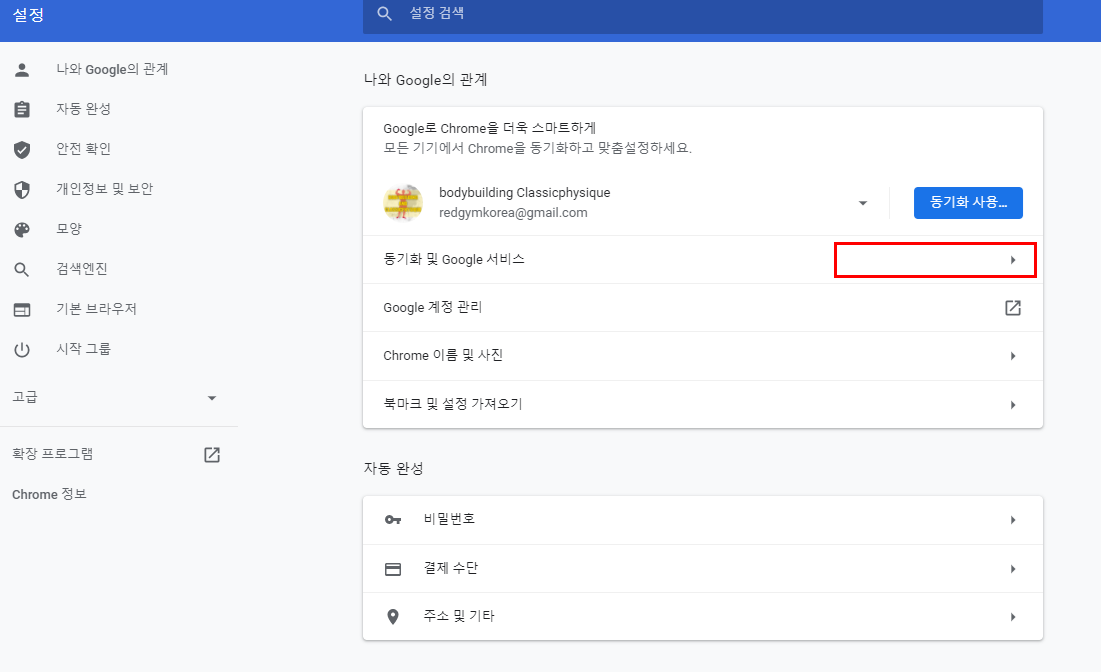Click the 고급 label in sidebar

[25, 397]
